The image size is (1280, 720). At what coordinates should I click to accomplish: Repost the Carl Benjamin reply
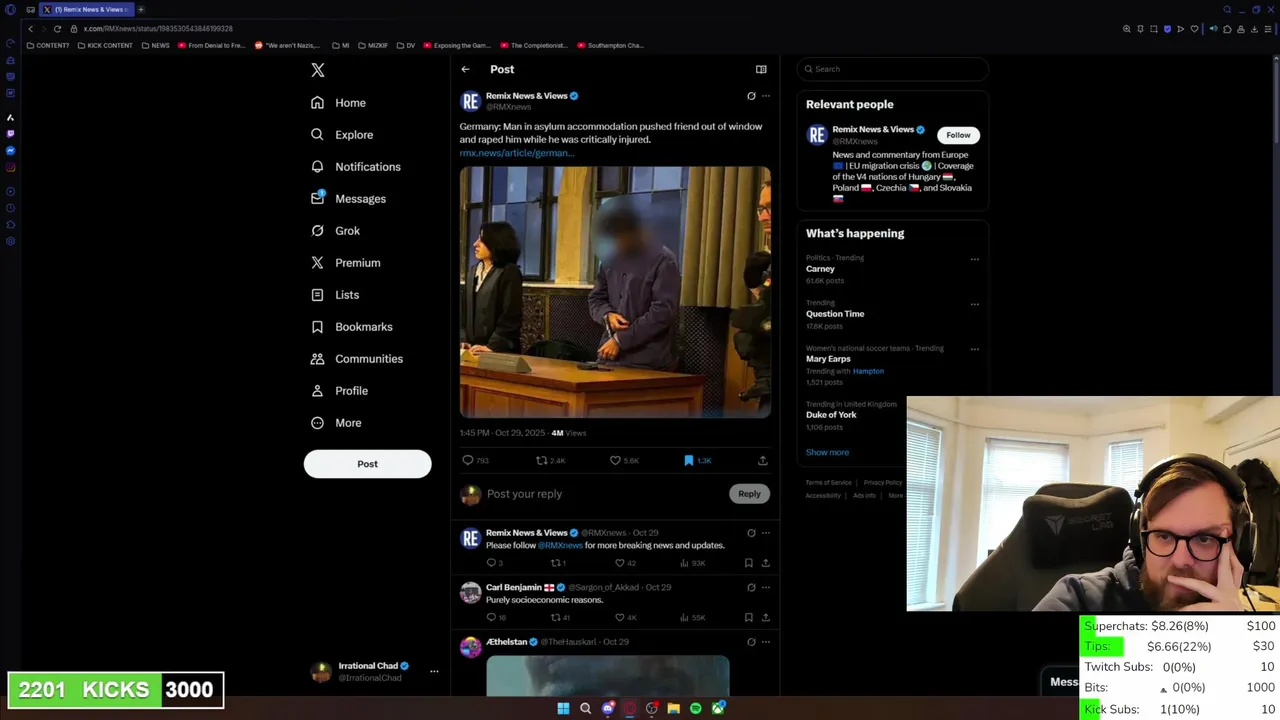pyautogui.click(x=556, y=617)
